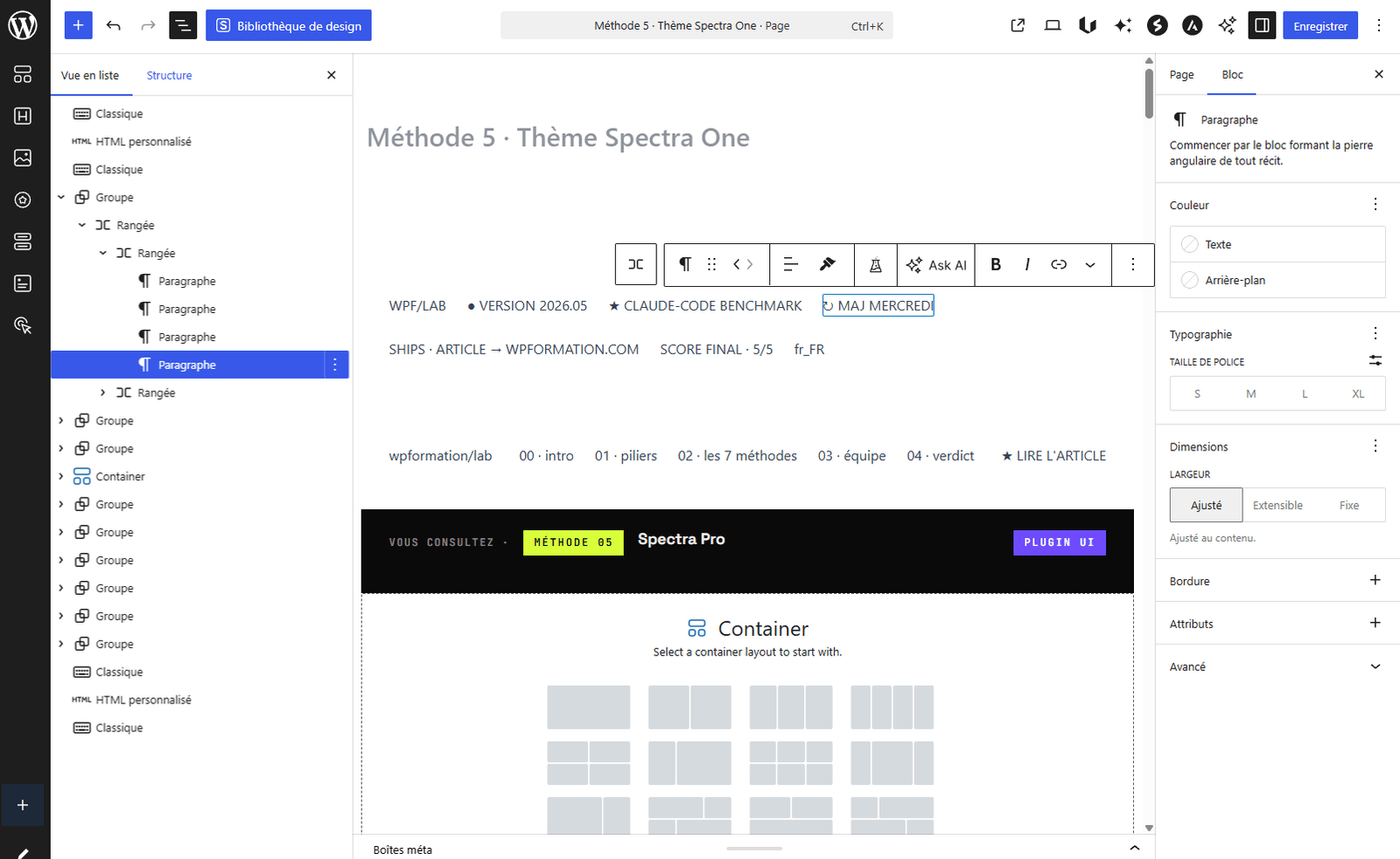The height and width of the screenshot is (859, 1400).
Task: Open text alignment option in toolbar
Action: [x=791, y=264]
